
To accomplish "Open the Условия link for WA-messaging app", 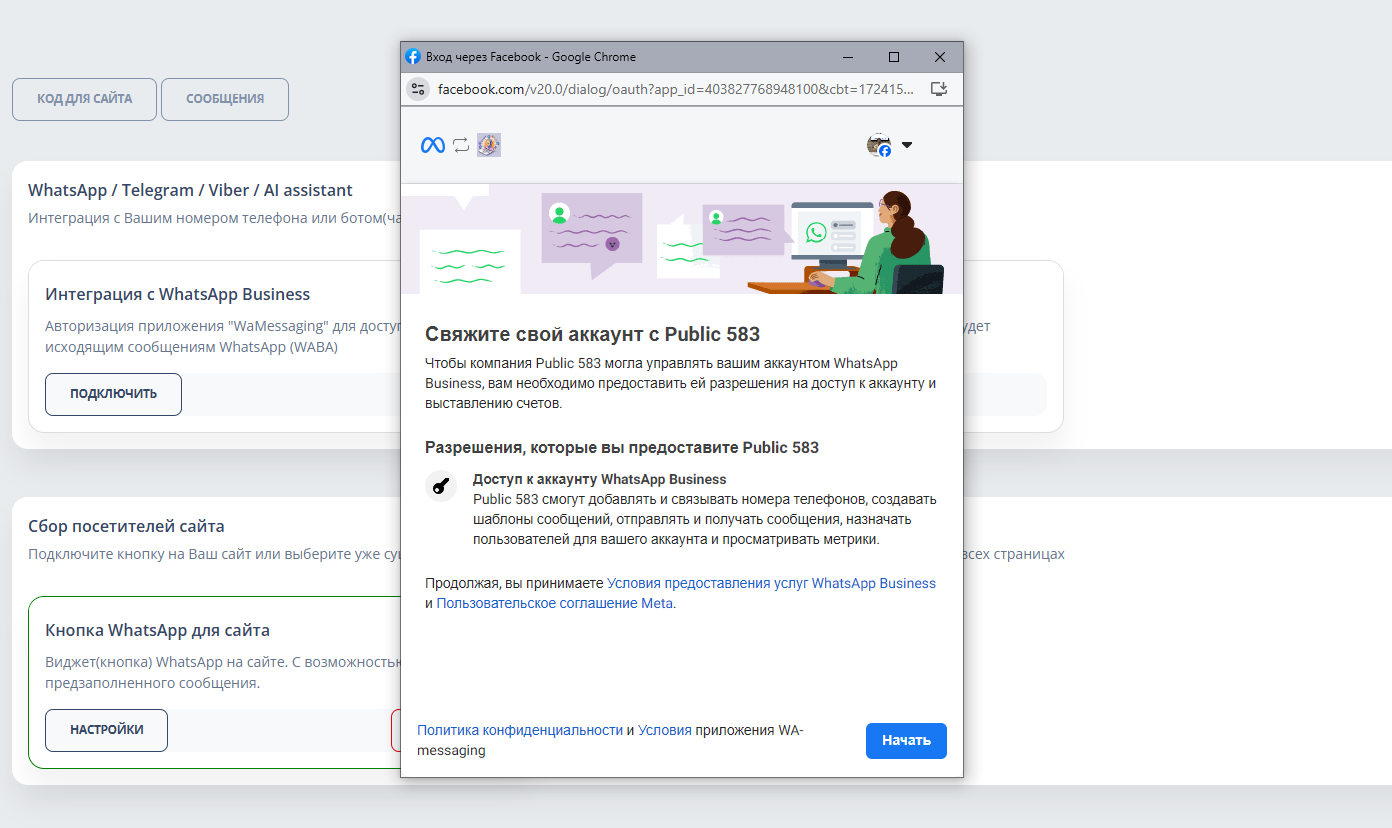I will (x=665, y=730).
